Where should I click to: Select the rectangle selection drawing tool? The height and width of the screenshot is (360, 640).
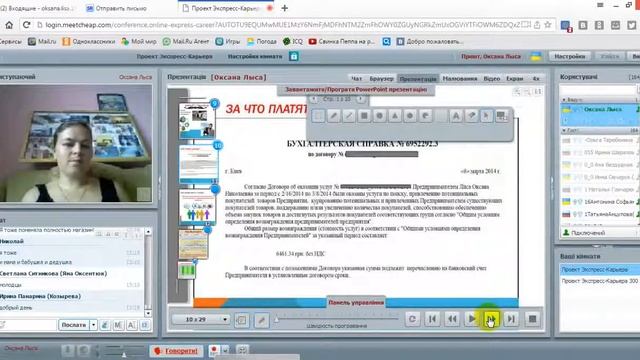(x=318, y=116)
